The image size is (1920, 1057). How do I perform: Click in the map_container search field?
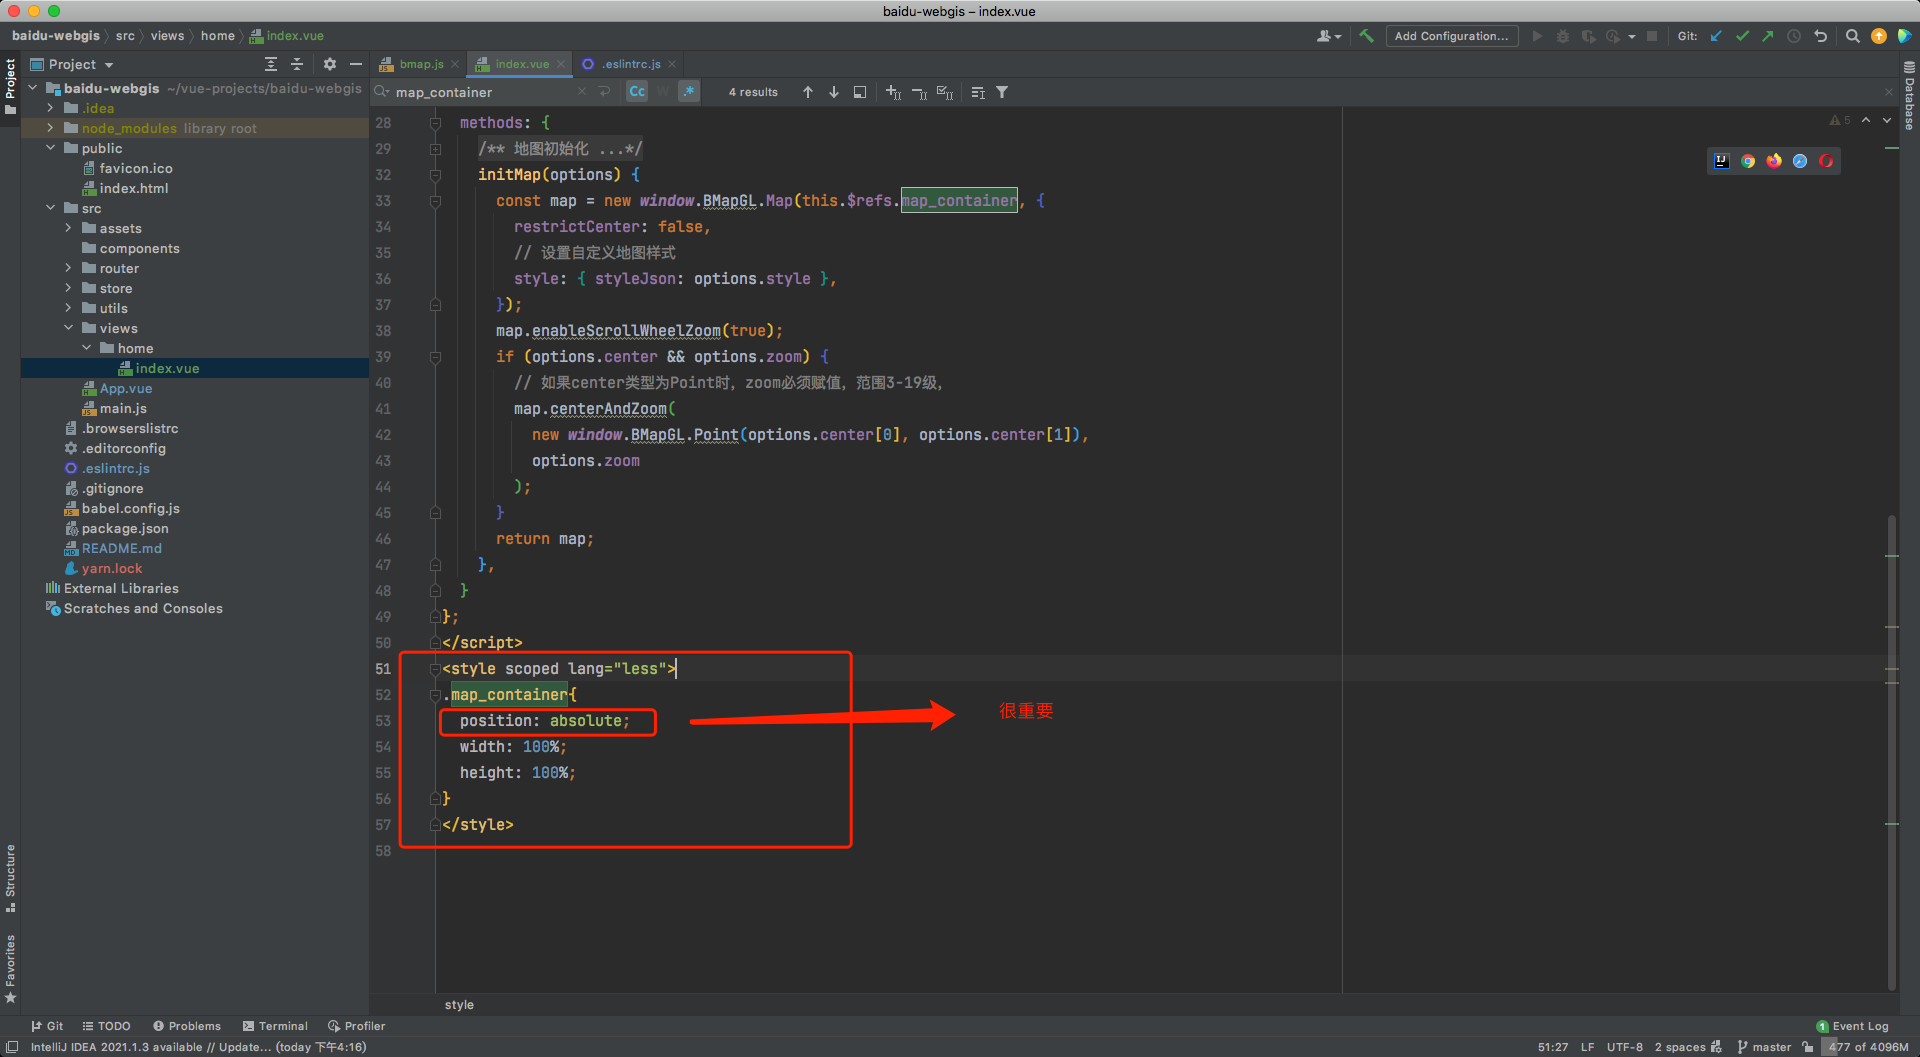pos(482,92)
